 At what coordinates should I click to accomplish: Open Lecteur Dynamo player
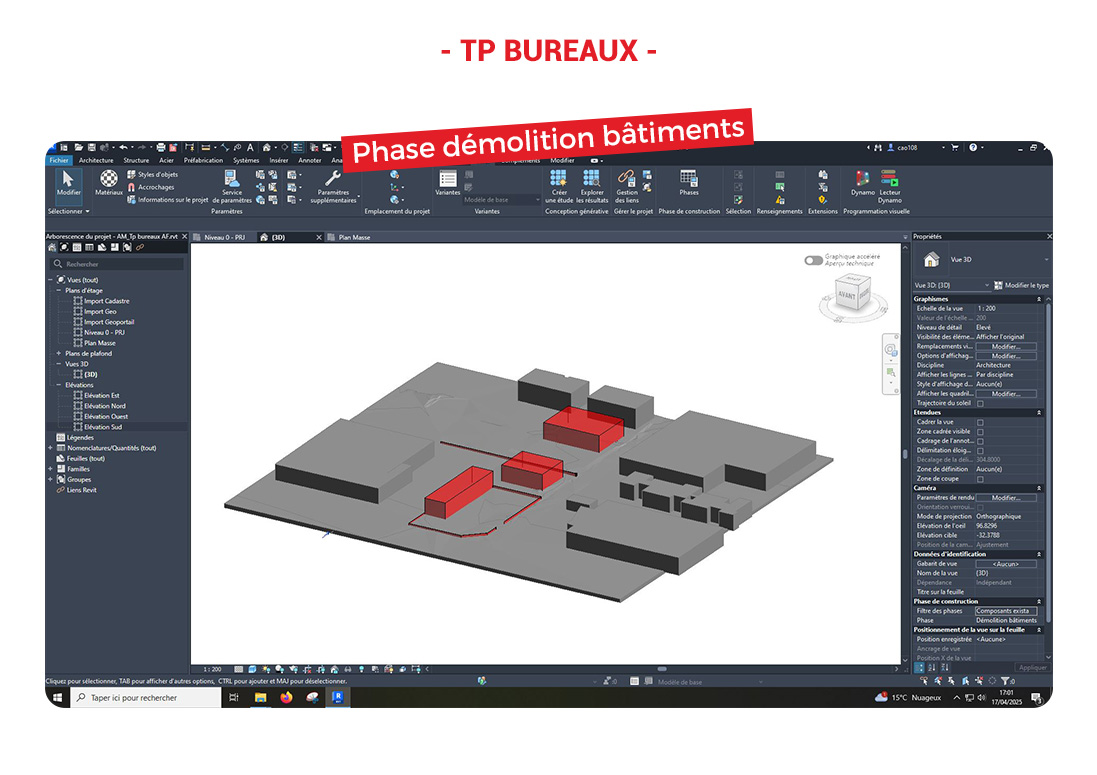coord(890,186)
